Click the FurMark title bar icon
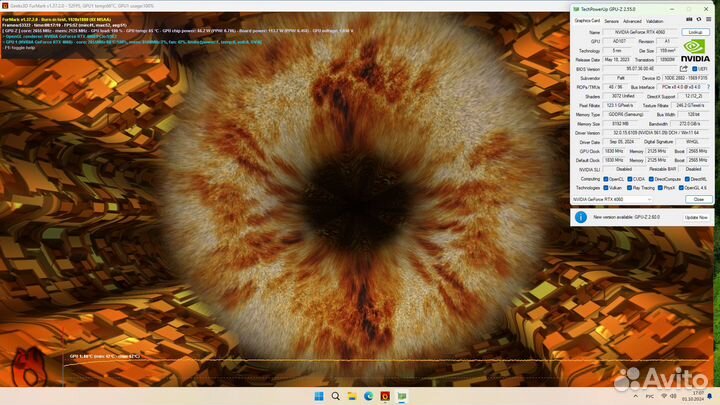The height and width of the screenshot is (405, 720). point(5,6)
